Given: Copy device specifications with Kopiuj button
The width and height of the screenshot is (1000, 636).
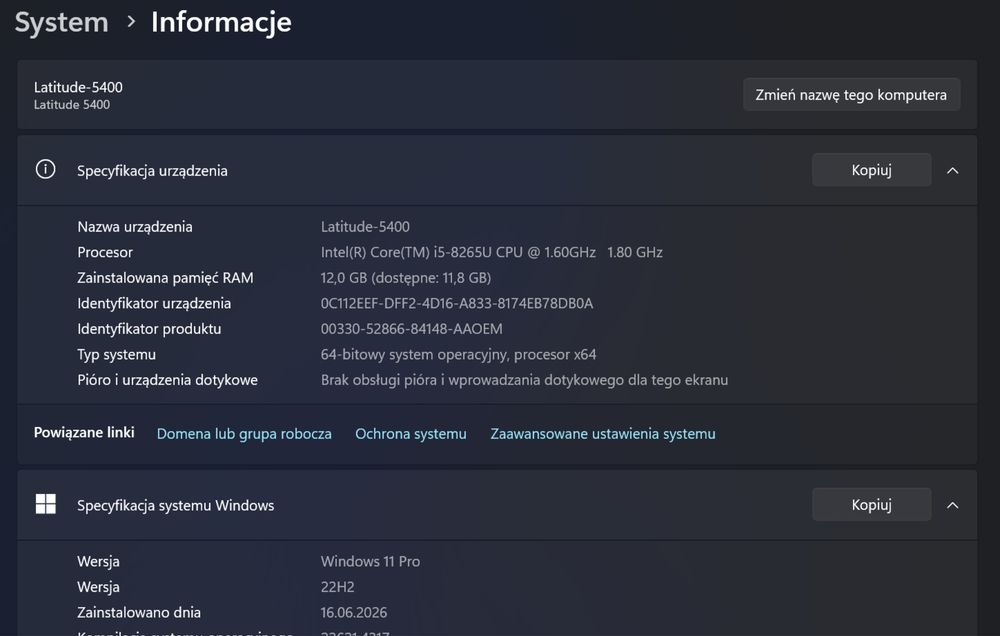Looking at the screenshot, I should 871,170.
